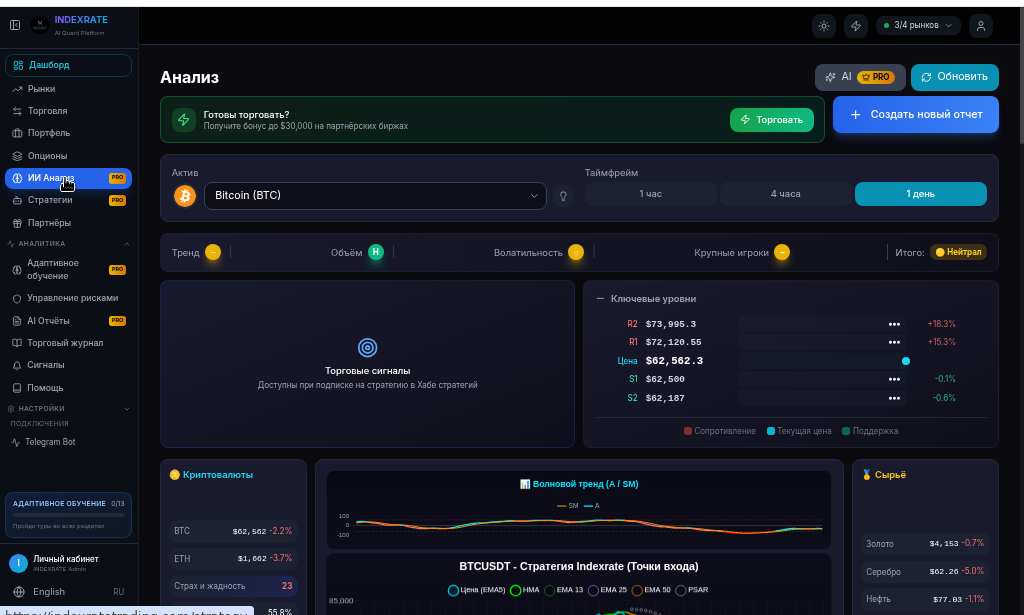Click the Адаптивное обучение 0/13 progress bar
Viewport: 1024px width, 615px height.
(x=69, y=515)
